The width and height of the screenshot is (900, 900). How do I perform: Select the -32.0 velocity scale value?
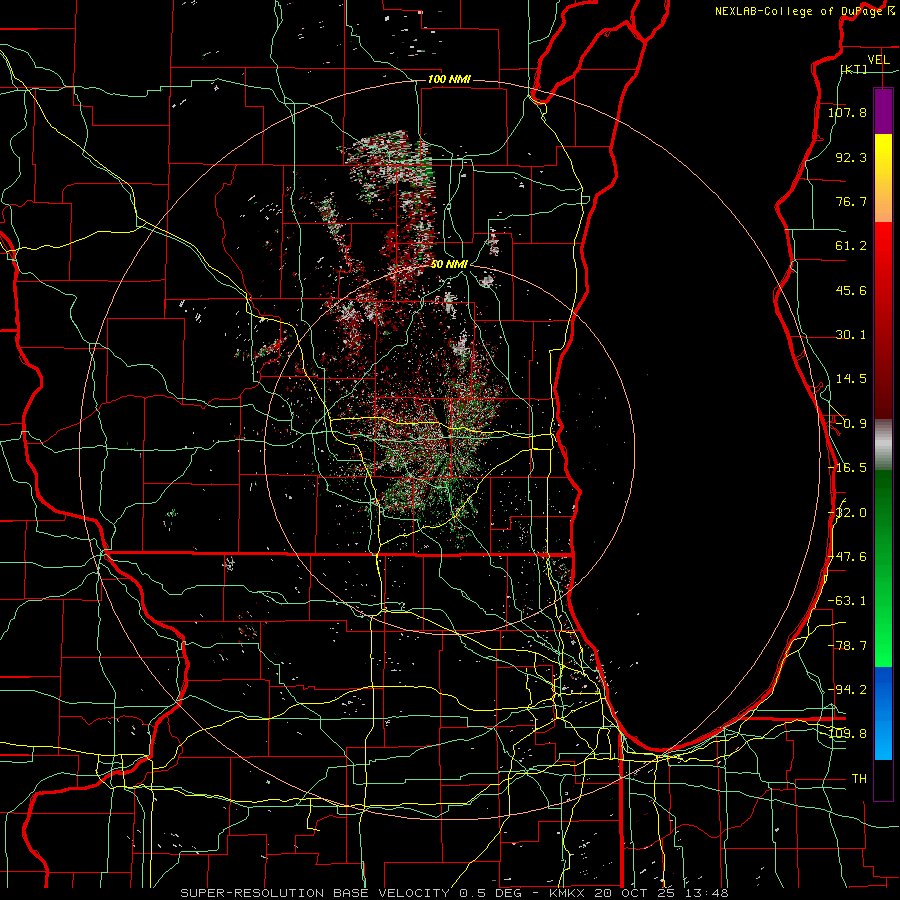point(847,513)
